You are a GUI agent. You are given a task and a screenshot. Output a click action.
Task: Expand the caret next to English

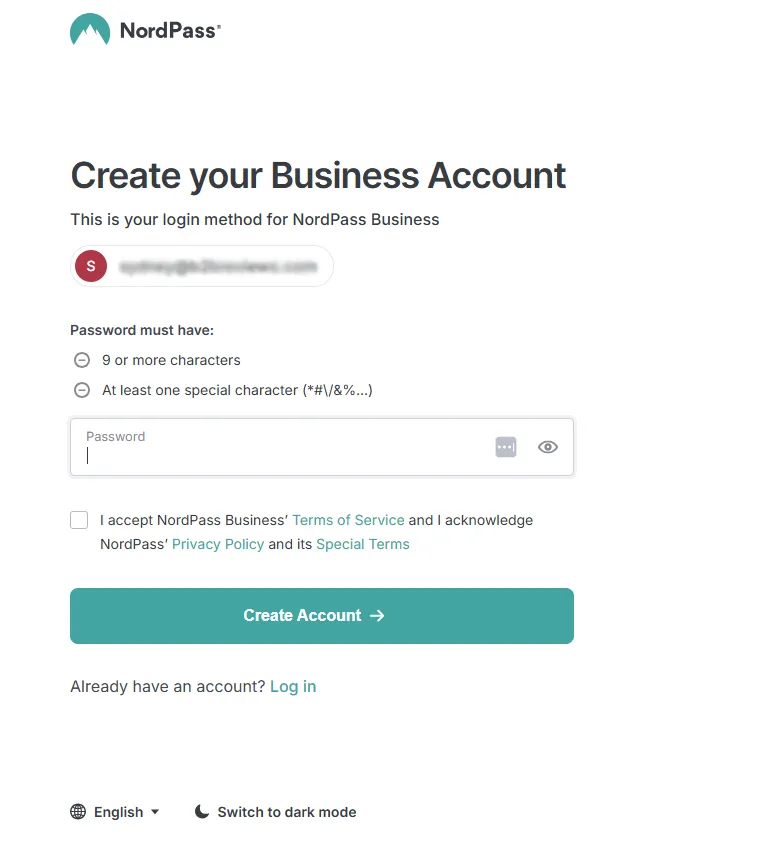pos(155,812)
